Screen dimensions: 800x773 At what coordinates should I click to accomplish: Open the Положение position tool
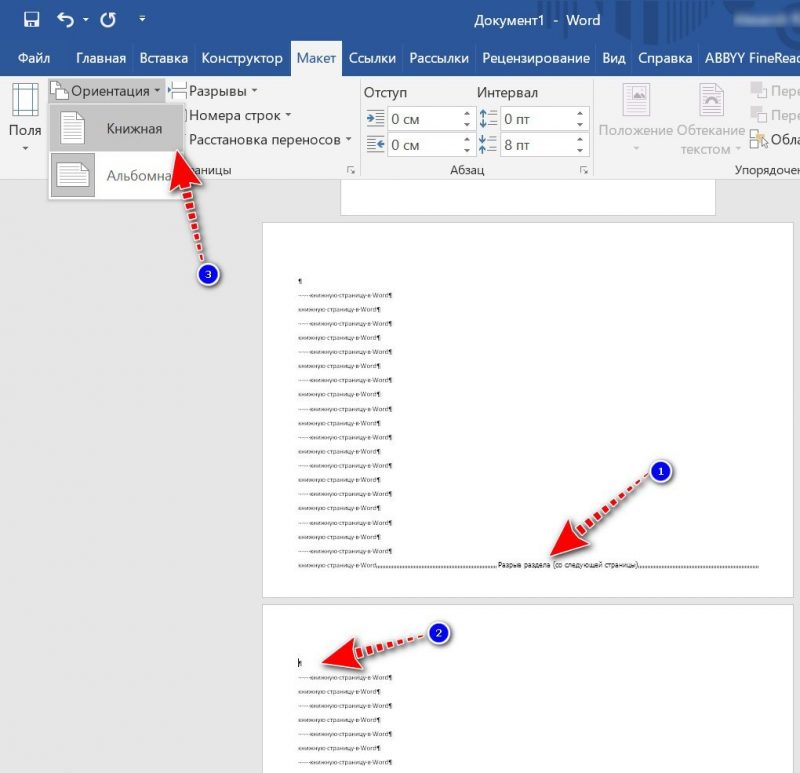click(636, 118)
